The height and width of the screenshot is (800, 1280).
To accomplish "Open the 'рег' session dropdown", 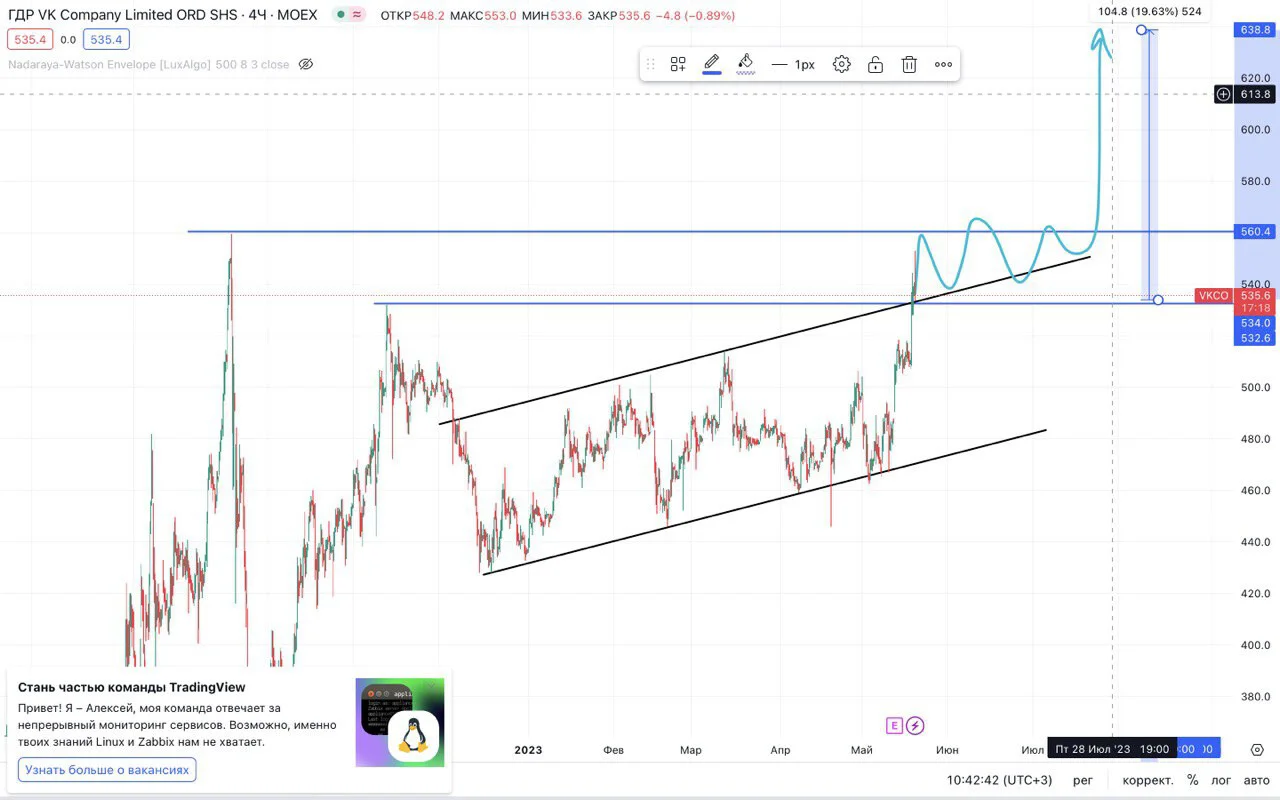I will point(1084,780).
